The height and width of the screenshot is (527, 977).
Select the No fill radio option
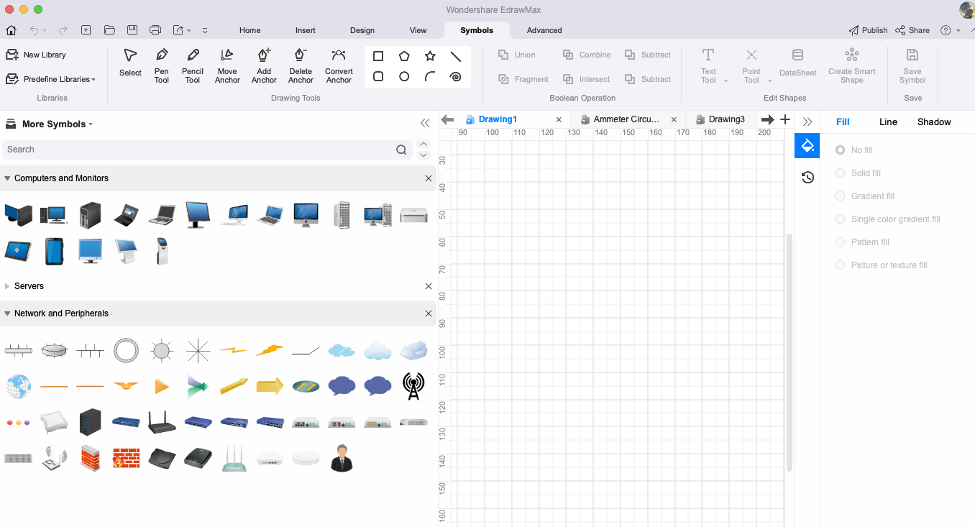854,150
